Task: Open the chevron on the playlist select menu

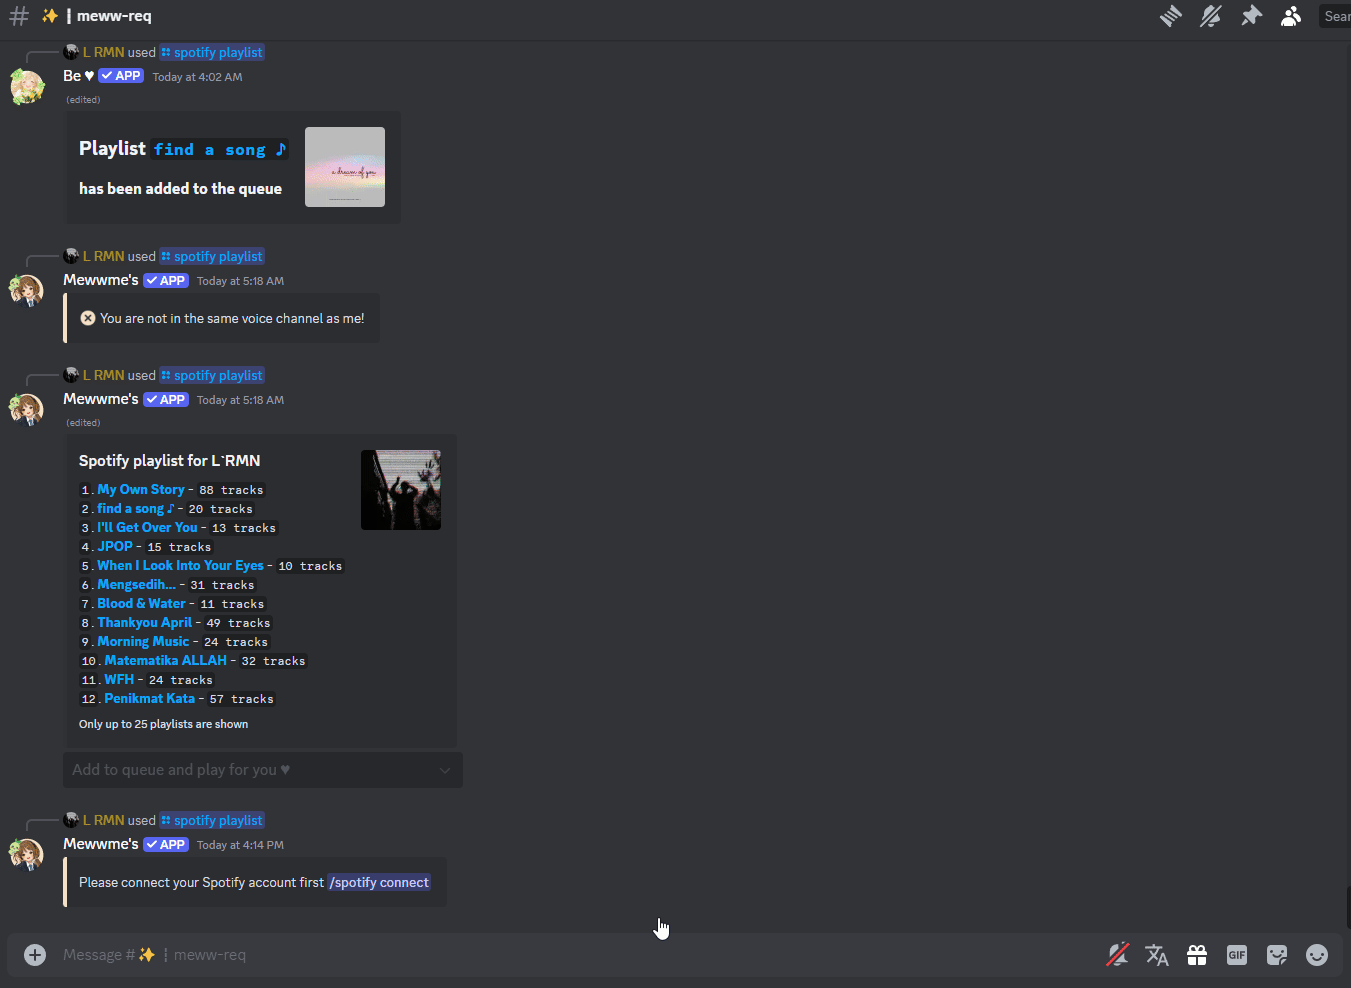Action: pyautogui.click(x=446, y=770)
